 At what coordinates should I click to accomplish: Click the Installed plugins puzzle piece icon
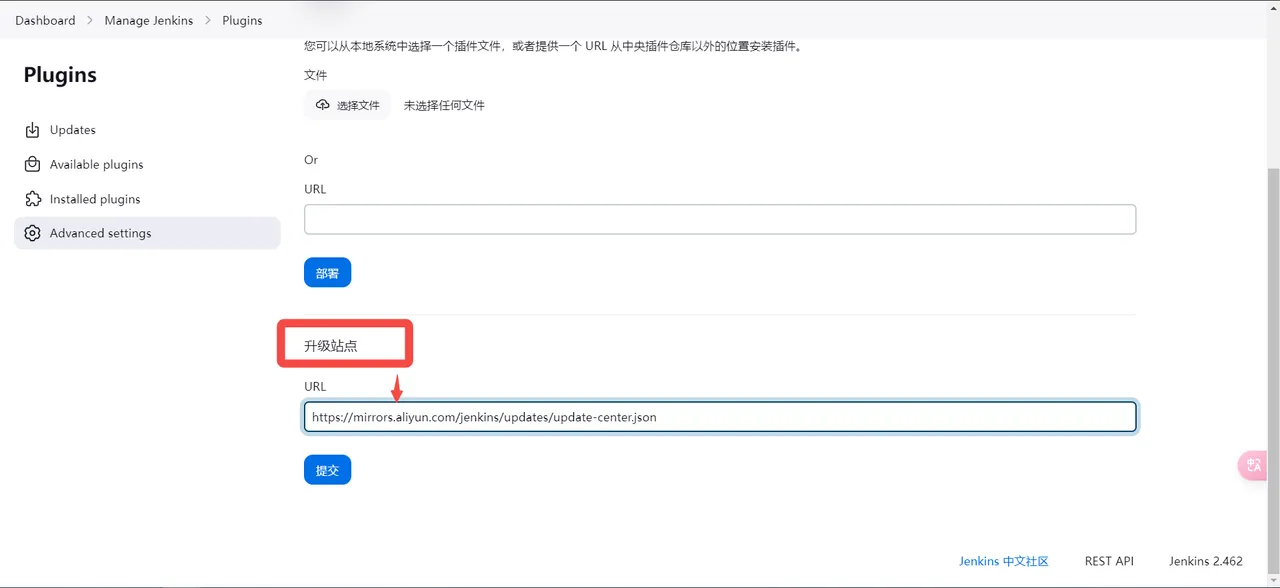click(x=33, y=199)
